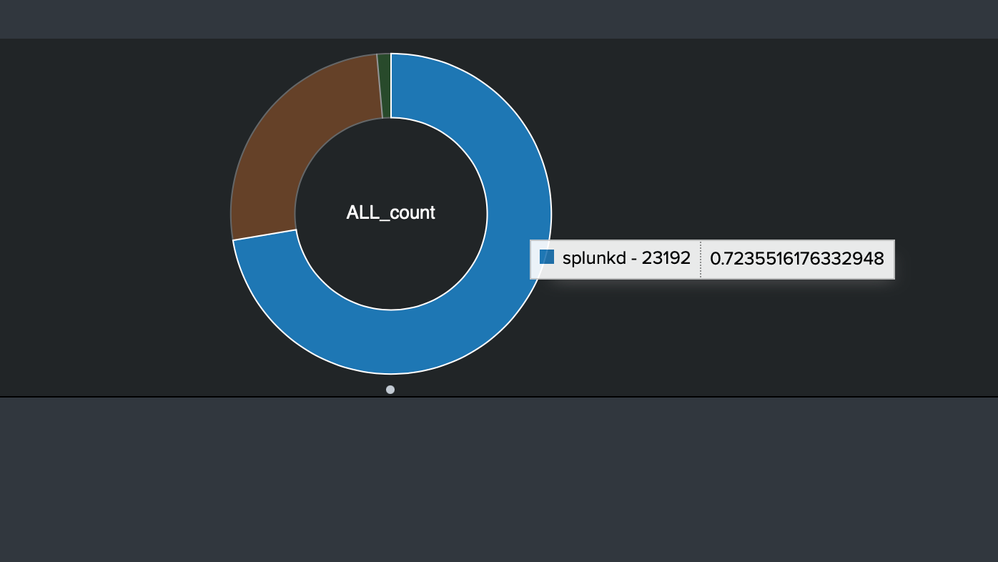Viewport: 998px width, 562px height.
Task: Click the dotted divider inside the tooltip
Action: [701, 259]
